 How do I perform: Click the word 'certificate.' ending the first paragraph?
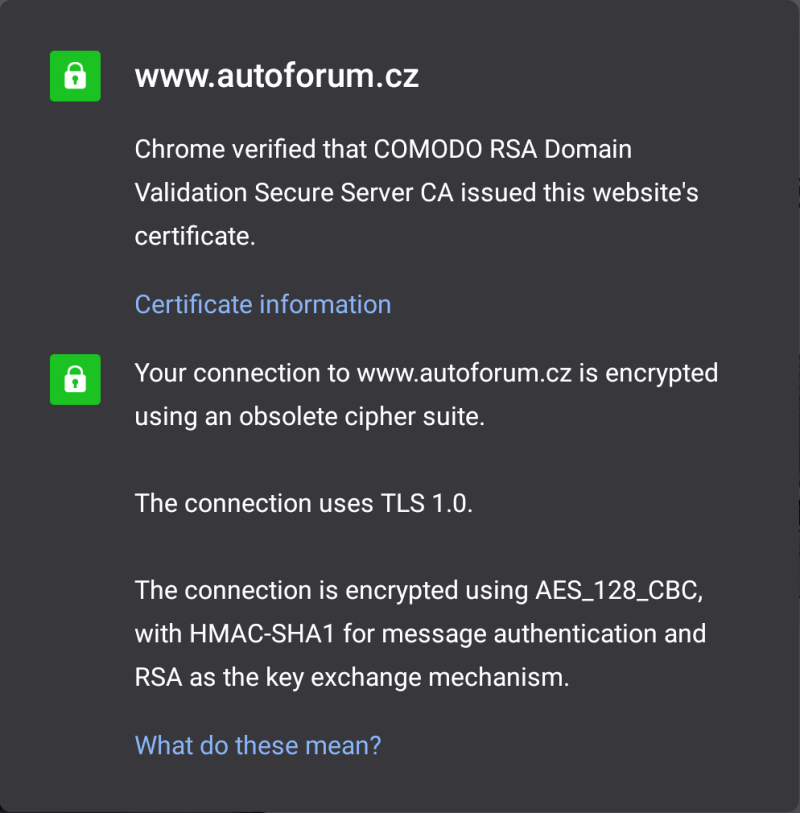195,236
